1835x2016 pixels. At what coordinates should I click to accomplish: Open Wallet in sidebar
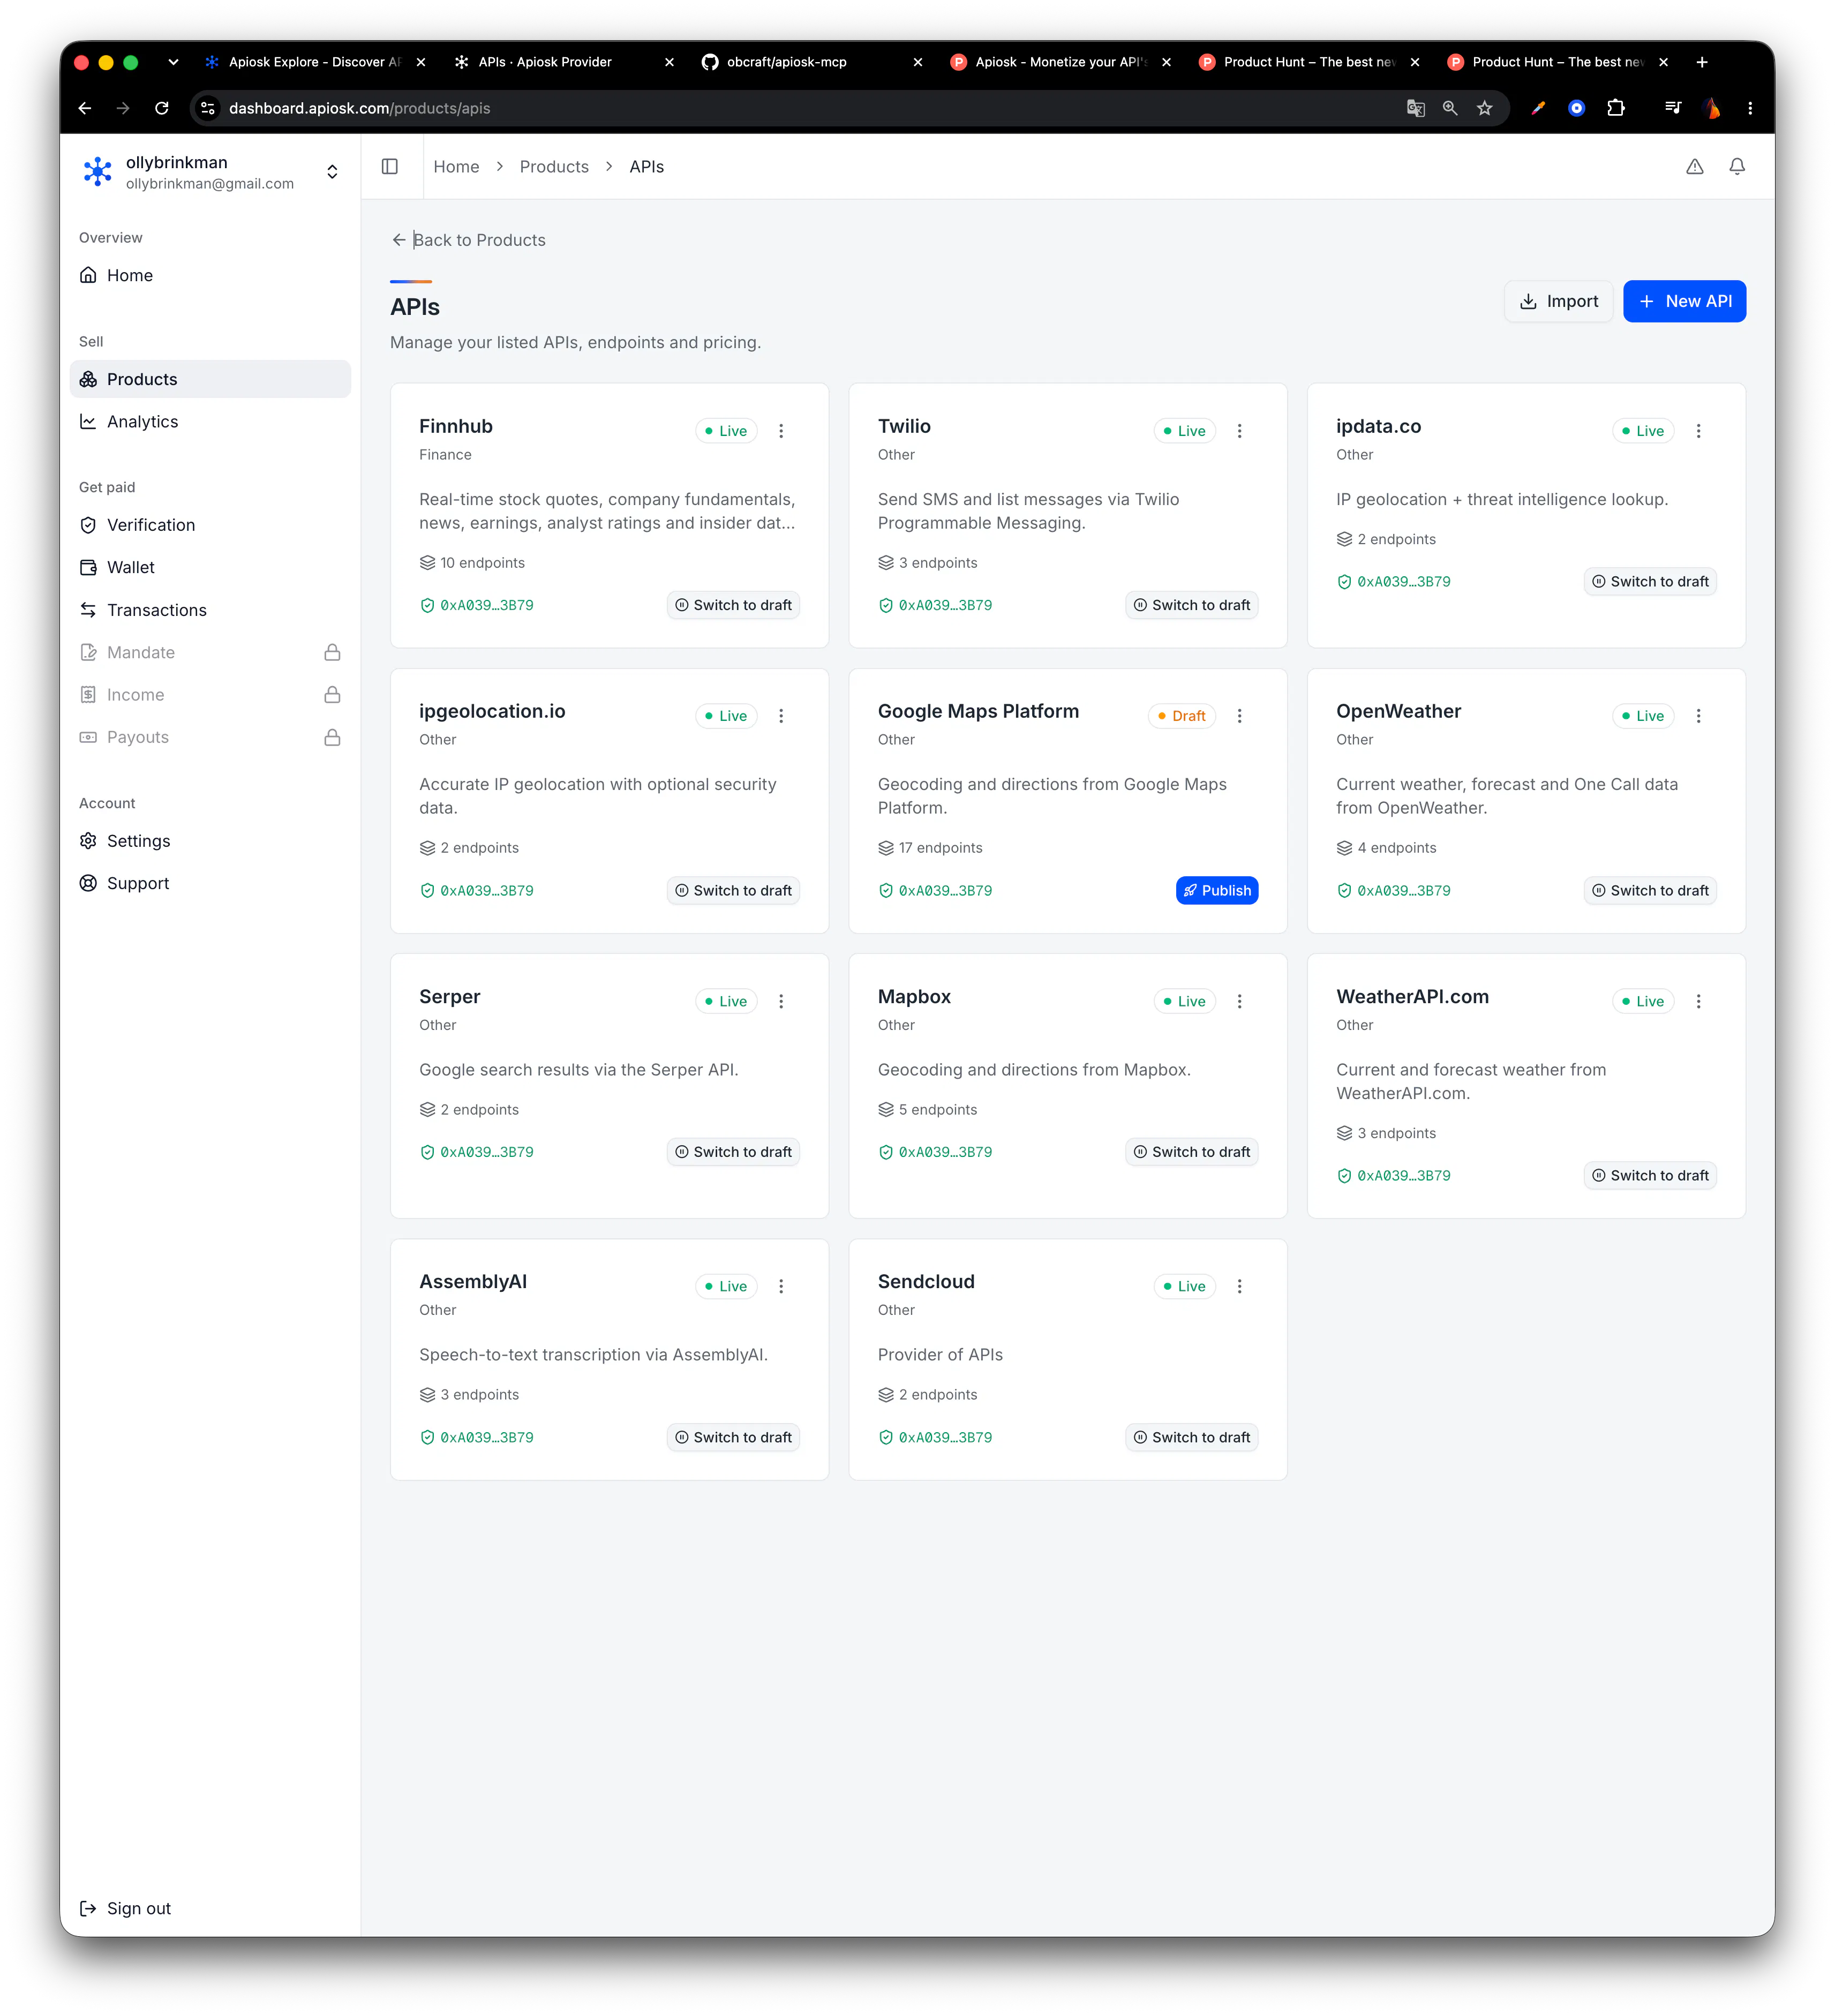[210, 567]
